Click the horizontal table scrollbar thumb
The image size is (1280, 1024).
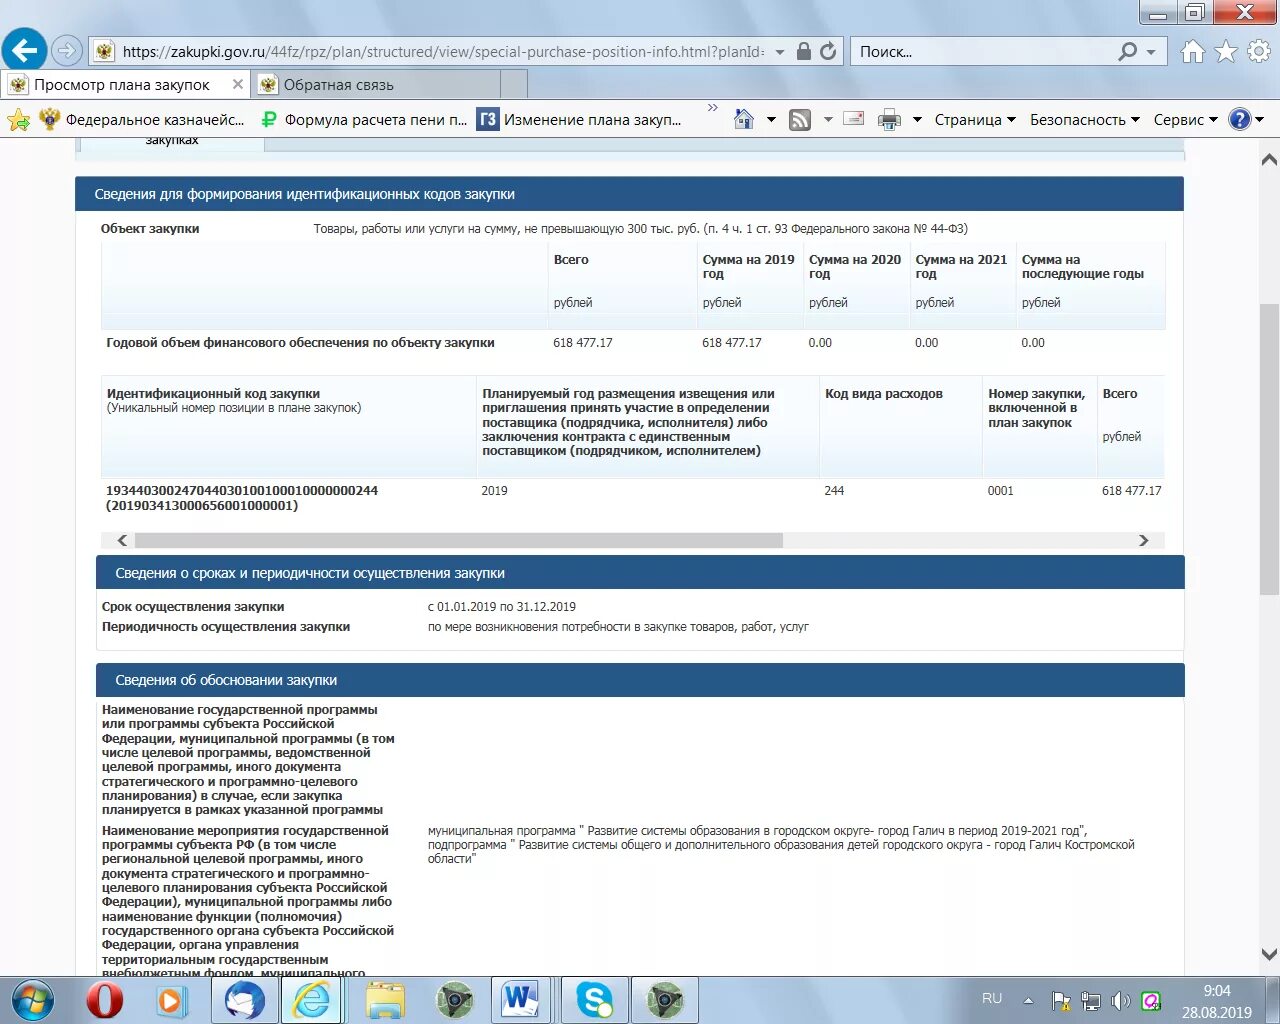pos(458,541)
